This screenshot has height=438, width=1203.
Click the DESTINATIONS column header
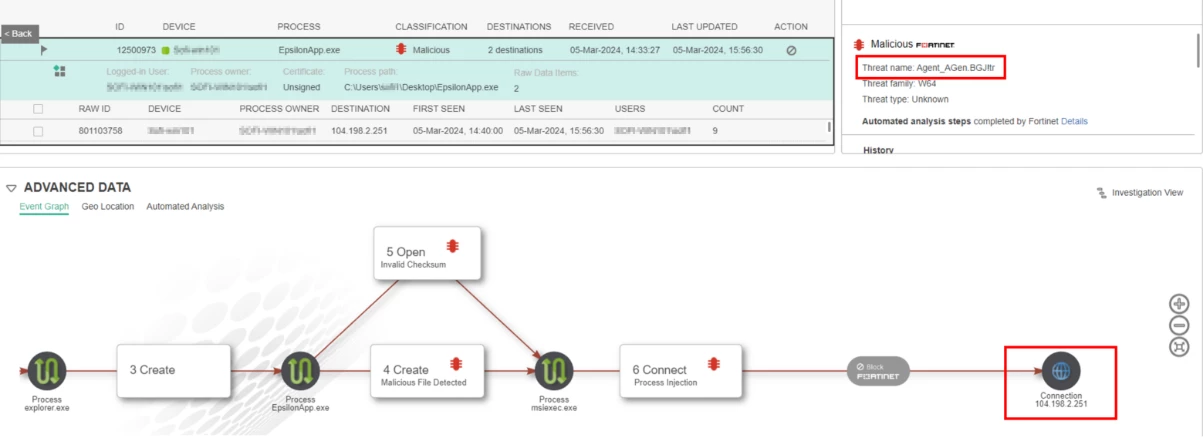[x=519, y=27]
